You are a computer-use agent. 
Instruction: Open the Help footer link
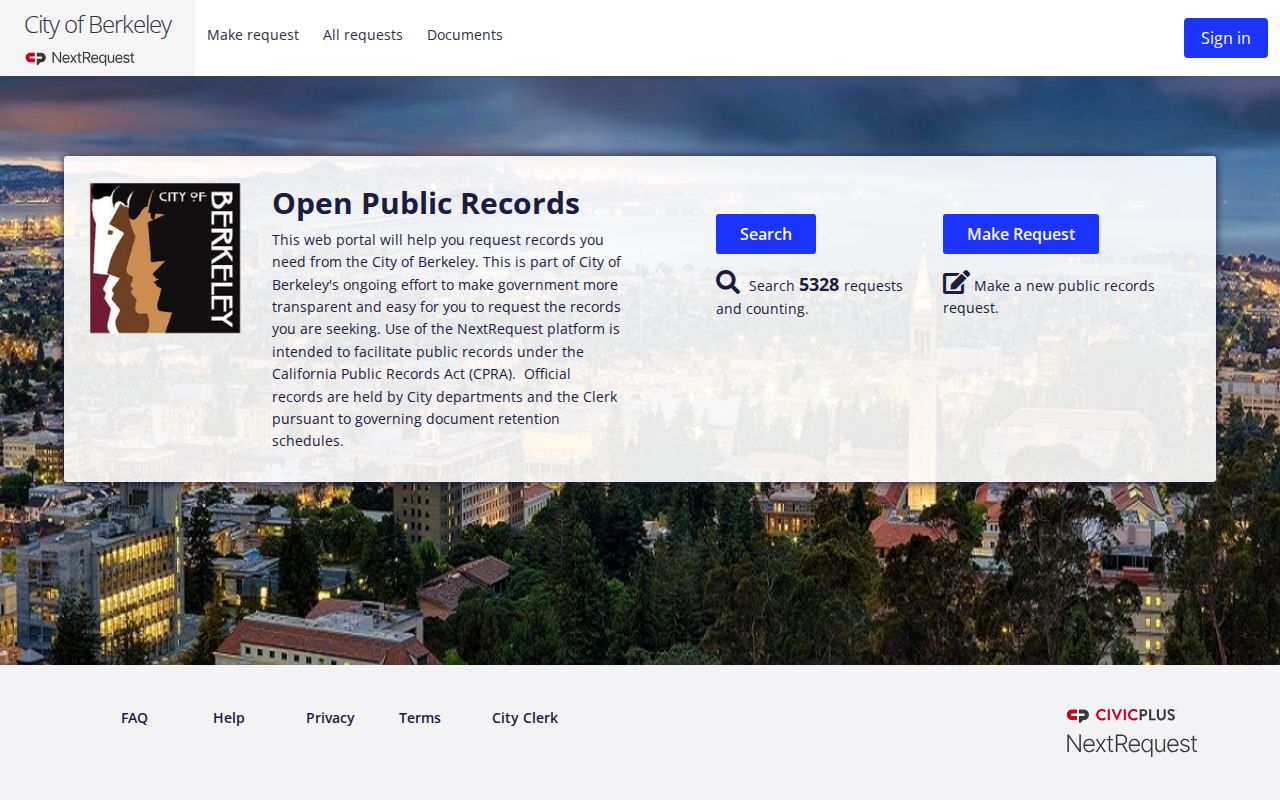coord(229,718)
